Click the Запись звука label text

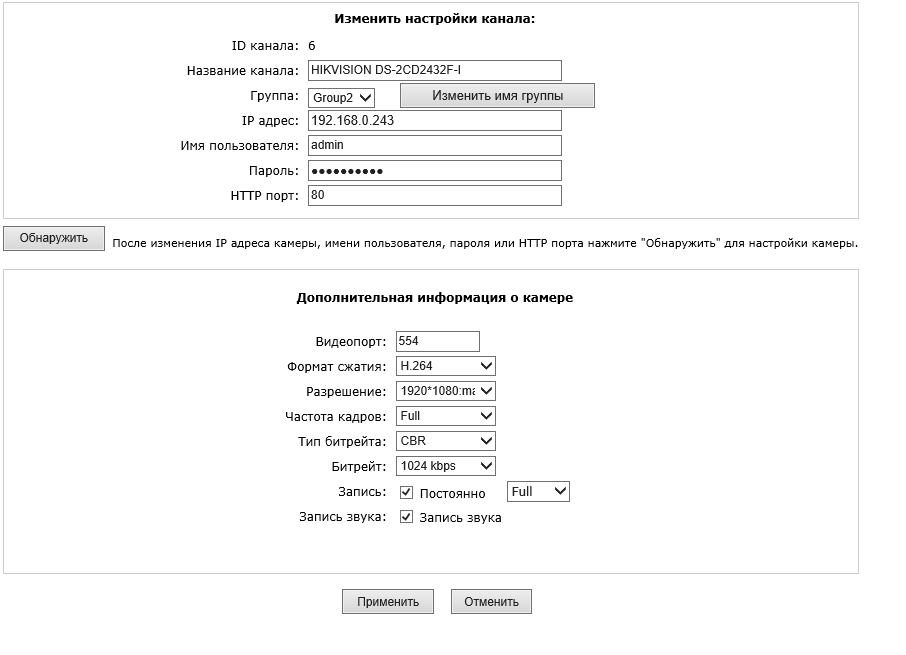click(460, 518)
